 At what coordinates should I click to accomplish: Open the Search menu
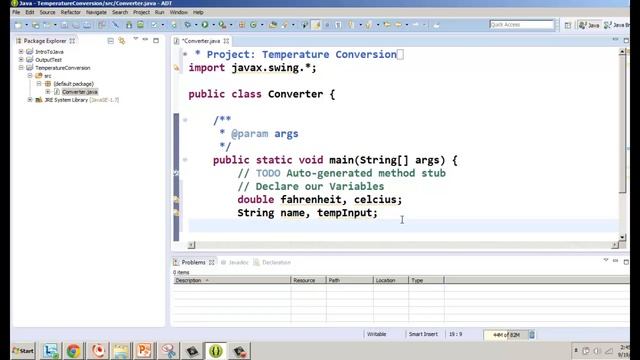[120, 12]
